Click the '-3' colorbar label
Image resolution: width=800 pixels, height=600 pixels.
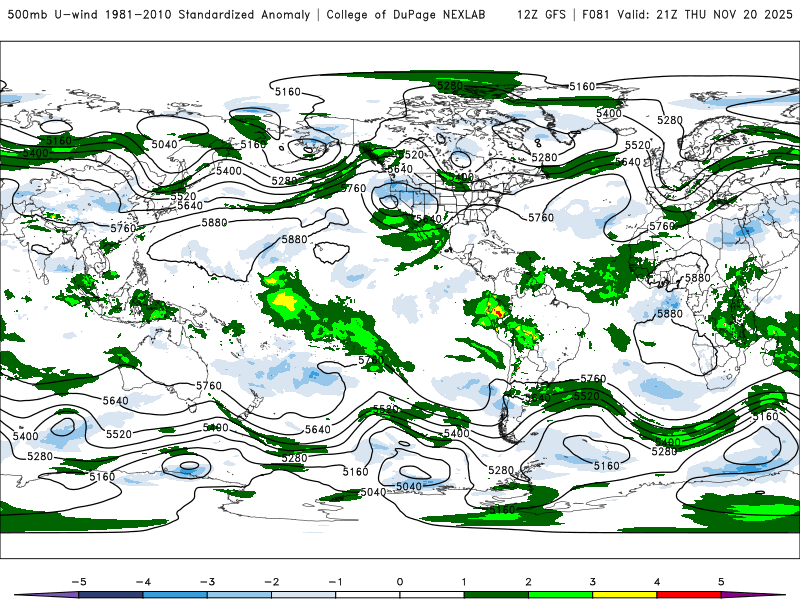[207, 582]
